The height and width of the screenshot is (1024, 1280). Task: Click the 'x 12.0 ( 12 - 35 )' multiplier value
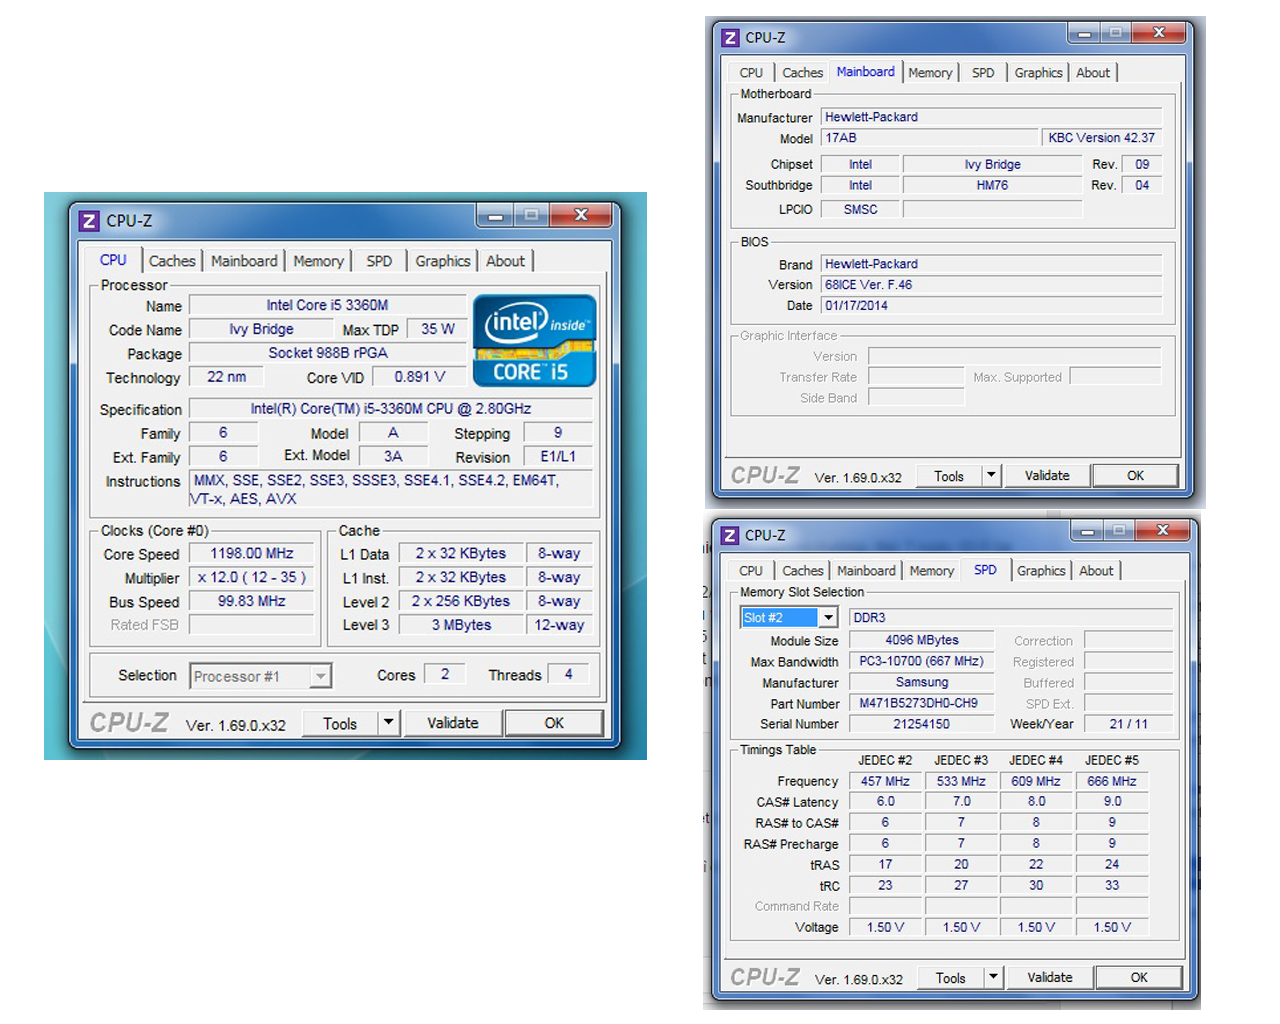252,577
